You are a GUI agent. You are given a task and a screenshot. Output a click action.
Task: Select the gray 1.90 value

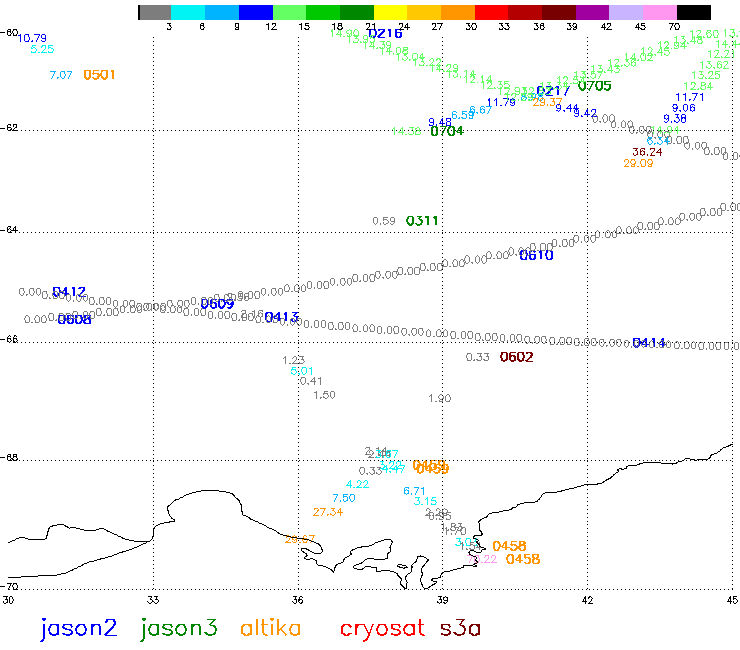point(439,398)
